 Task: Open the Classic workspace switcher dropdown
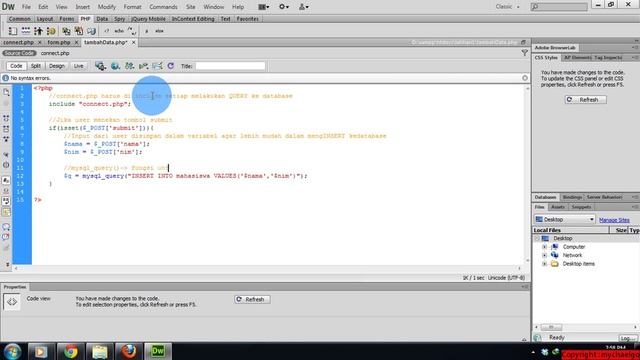507,7
